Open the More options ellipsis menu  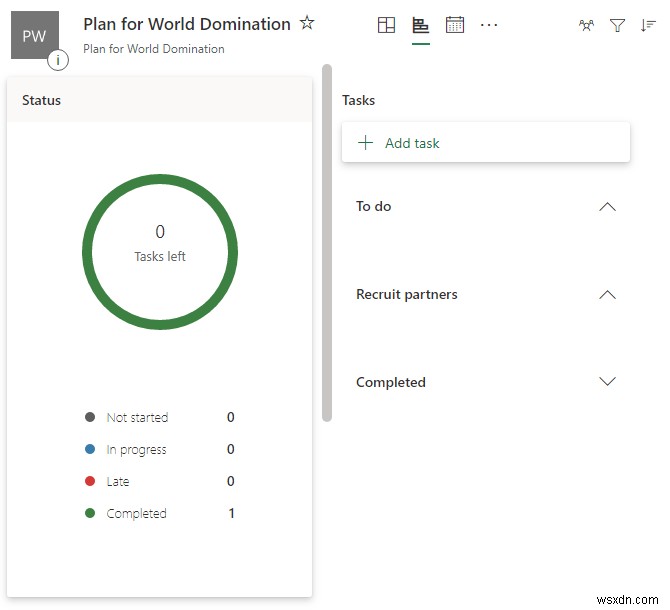[489, 25]
